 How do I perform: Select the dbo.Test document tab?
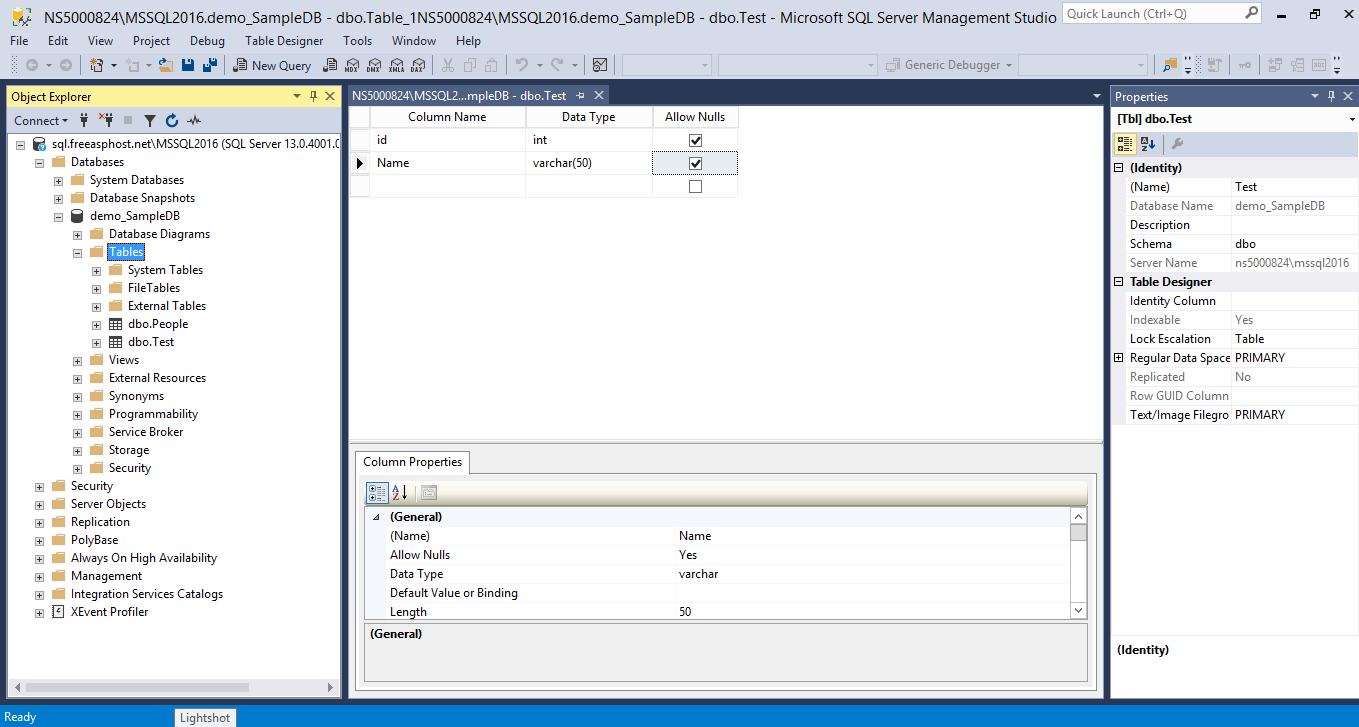[460, 96]
